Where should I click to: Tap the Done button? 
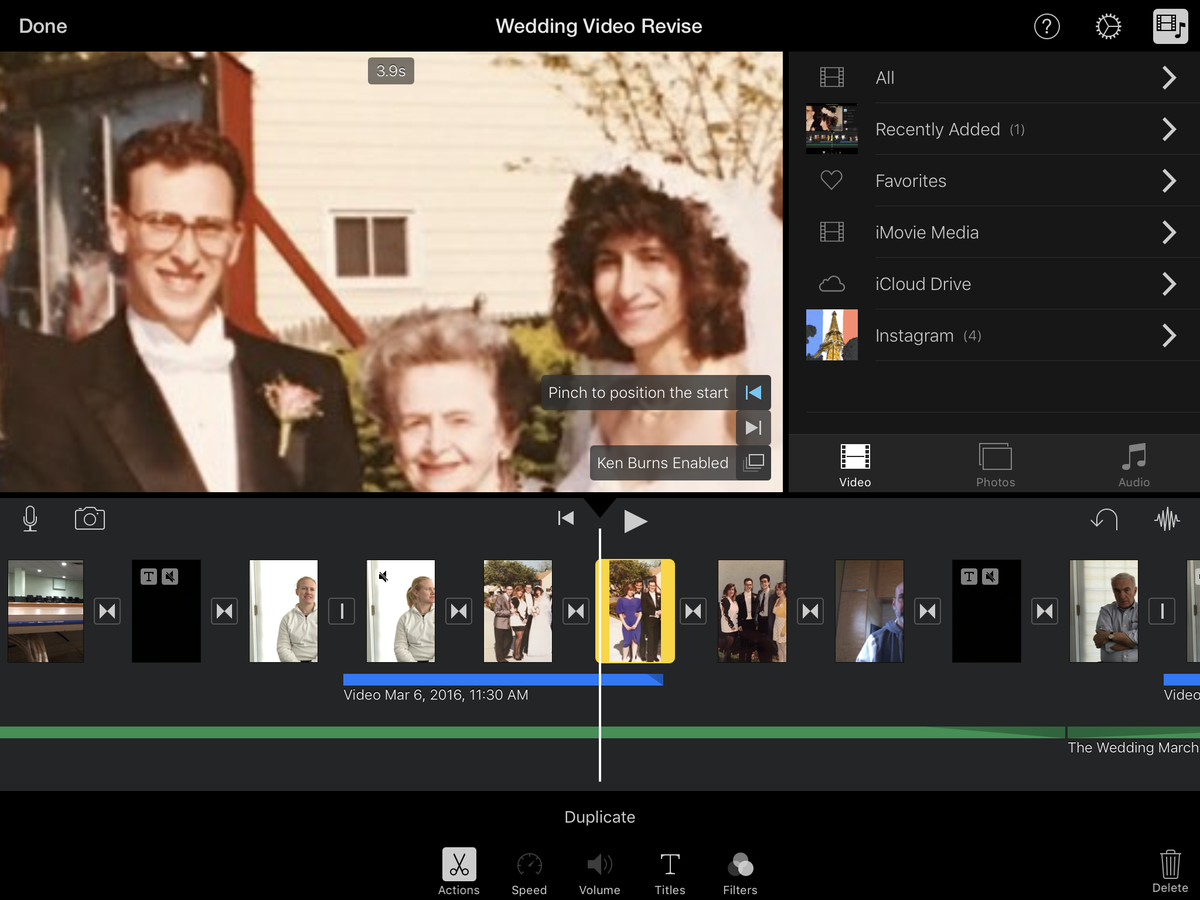click(43, 26)
